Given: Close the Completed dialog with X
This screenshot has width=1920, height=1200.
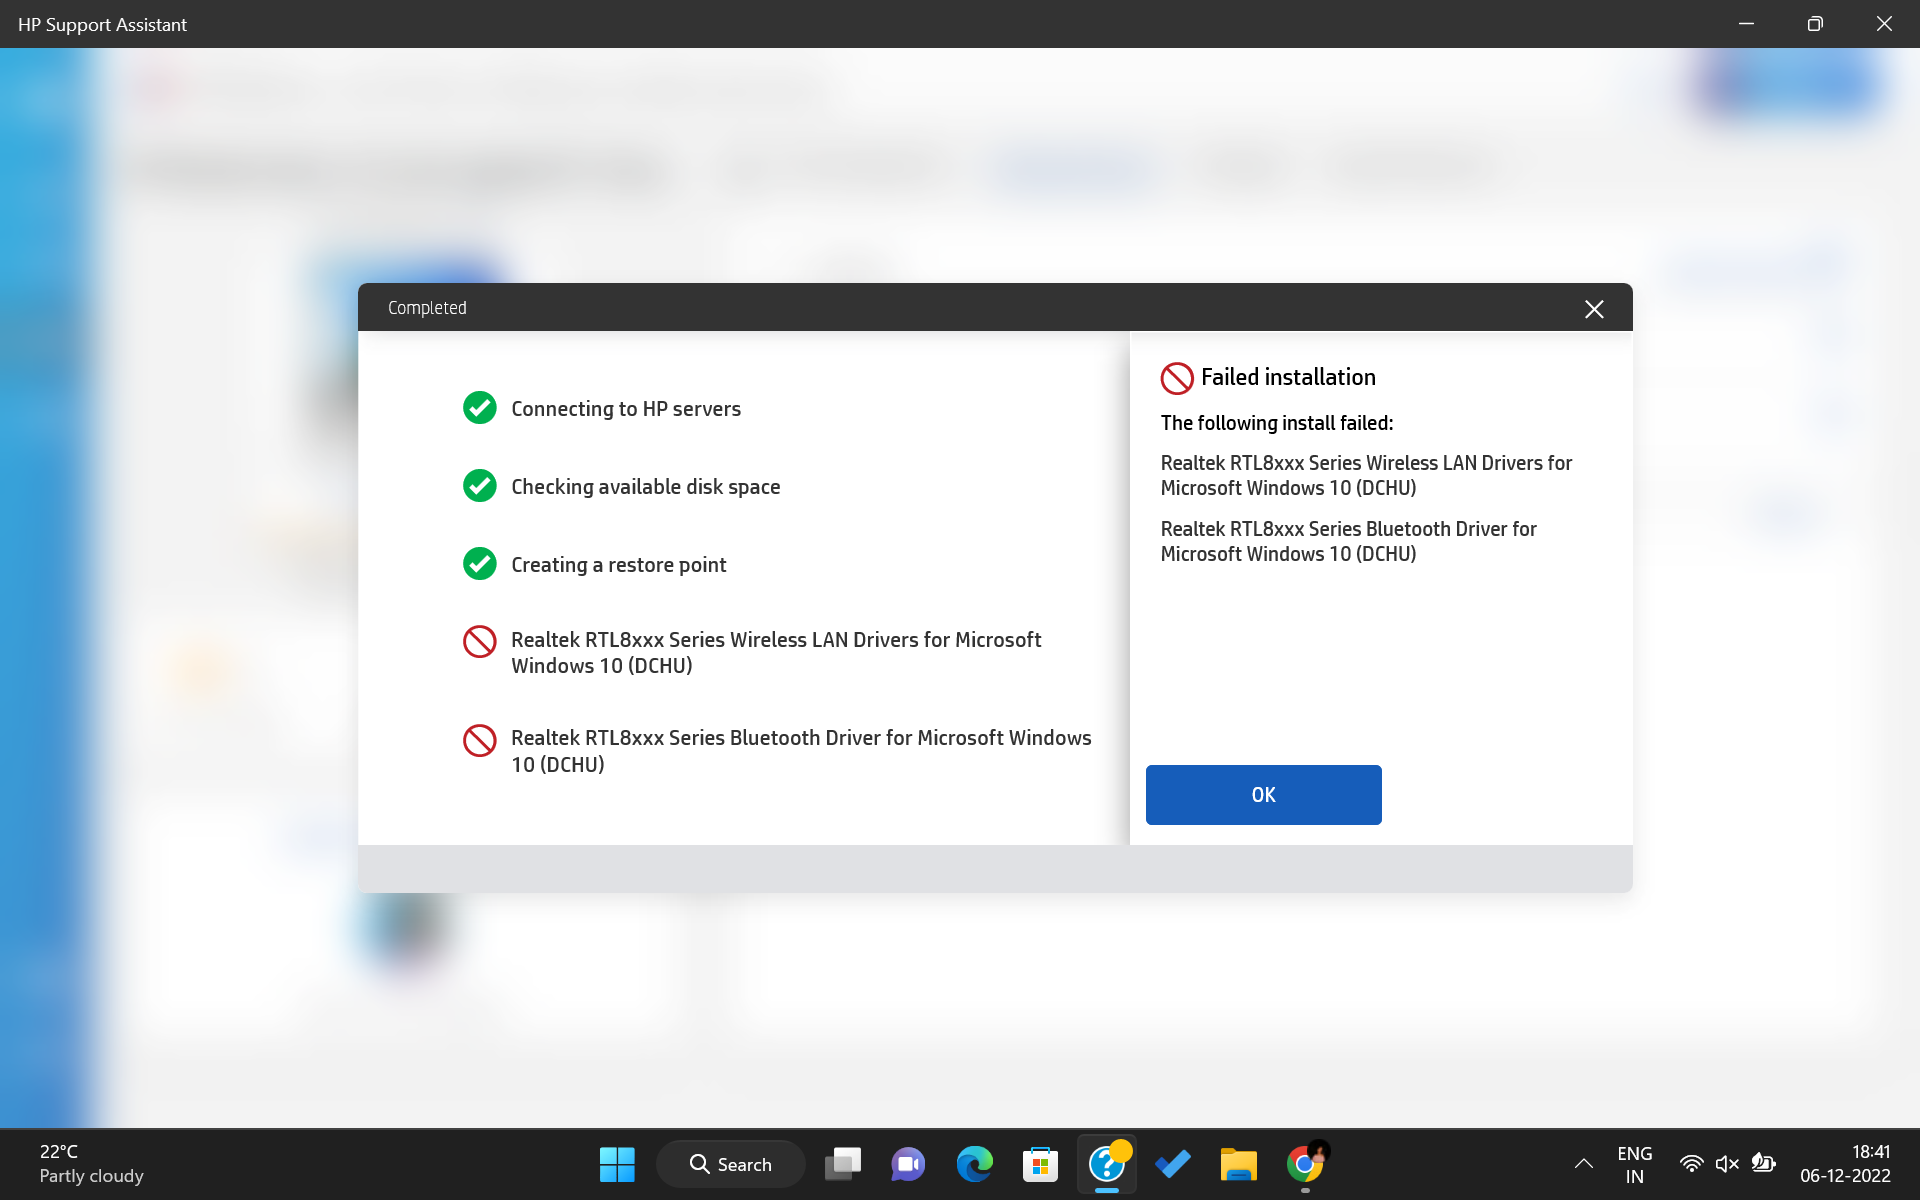Looking at the screenshot, I should (1594, 309).
